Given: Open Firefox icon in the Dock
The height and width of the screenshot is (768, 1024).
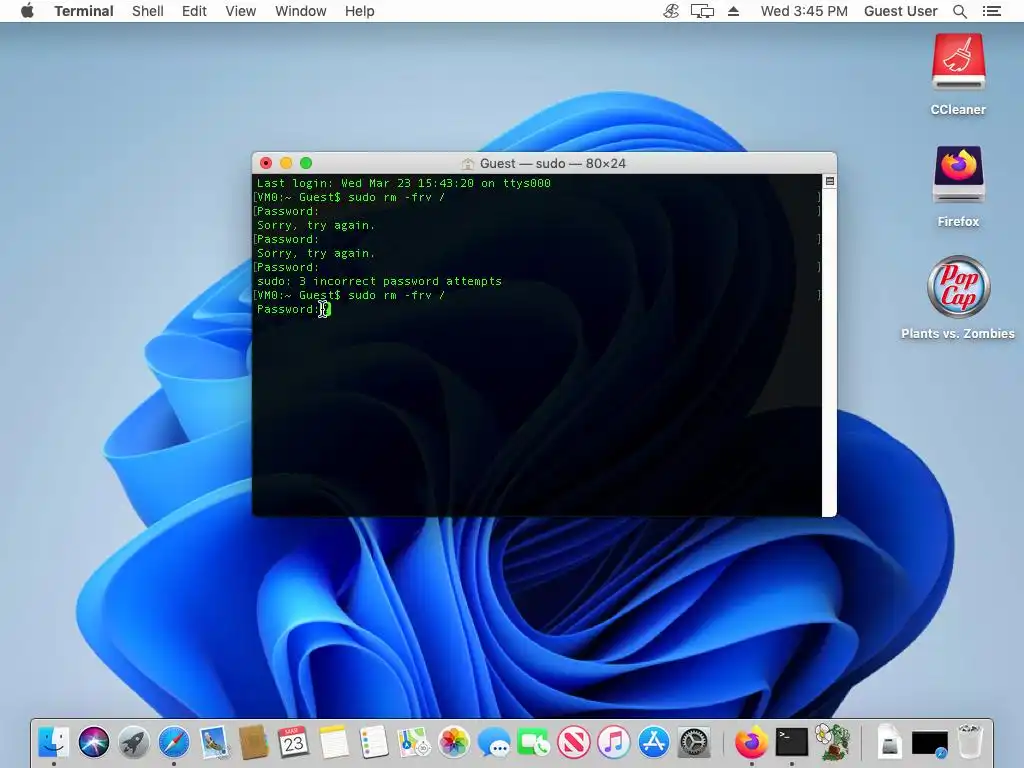Looking at the screenshot, I should click(x=751, y=743).
